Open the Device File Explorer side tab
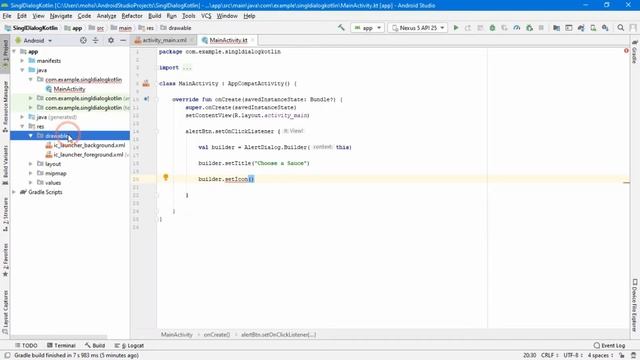 pos(635,305)
